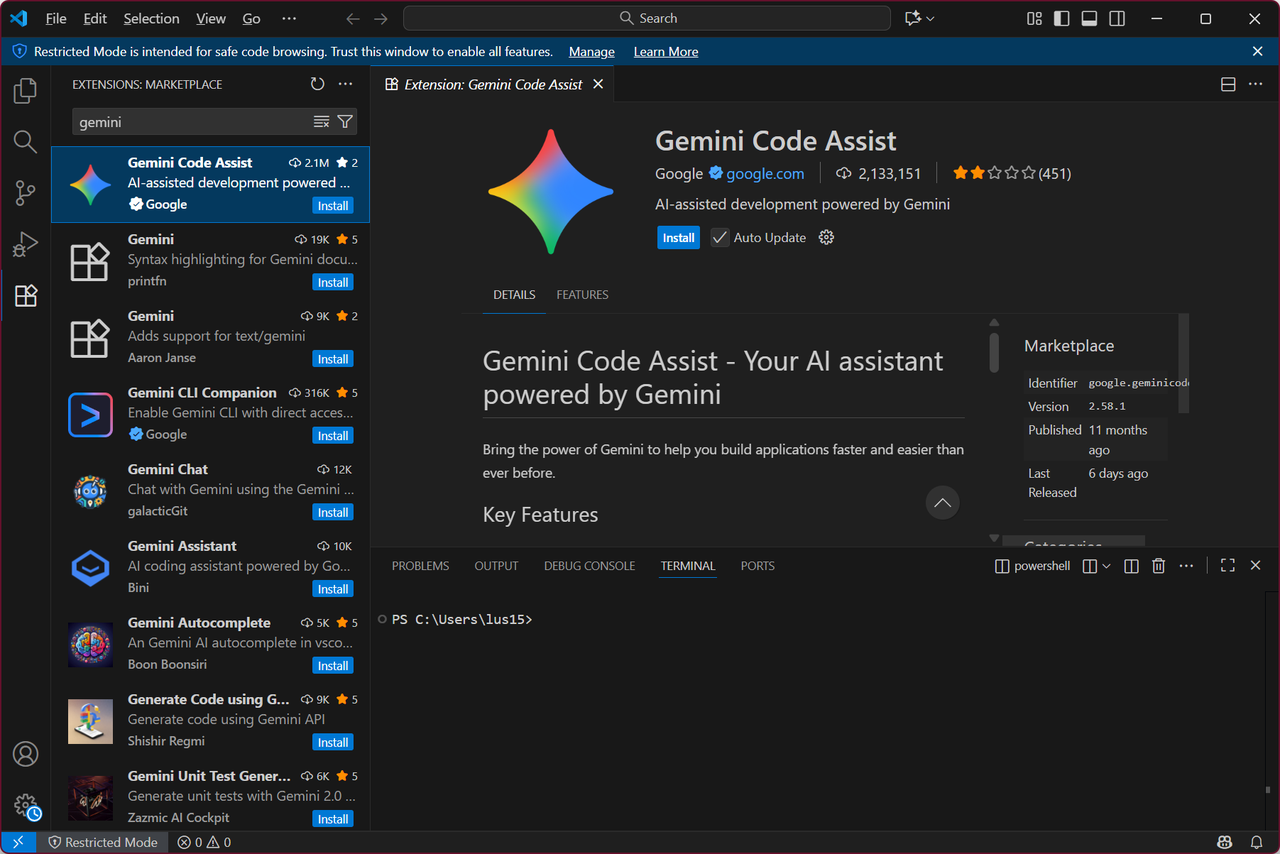Split the terminal panel
Image resolution: width=1280 pixels, height=854 pixels.
1131,566
